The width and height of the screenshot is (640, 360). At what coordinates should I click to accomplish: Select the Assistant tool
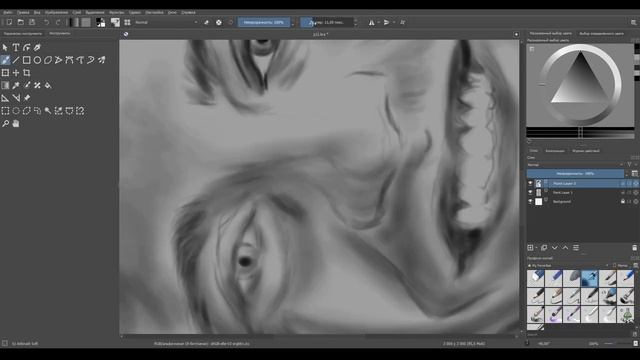(x=5, y=98)
